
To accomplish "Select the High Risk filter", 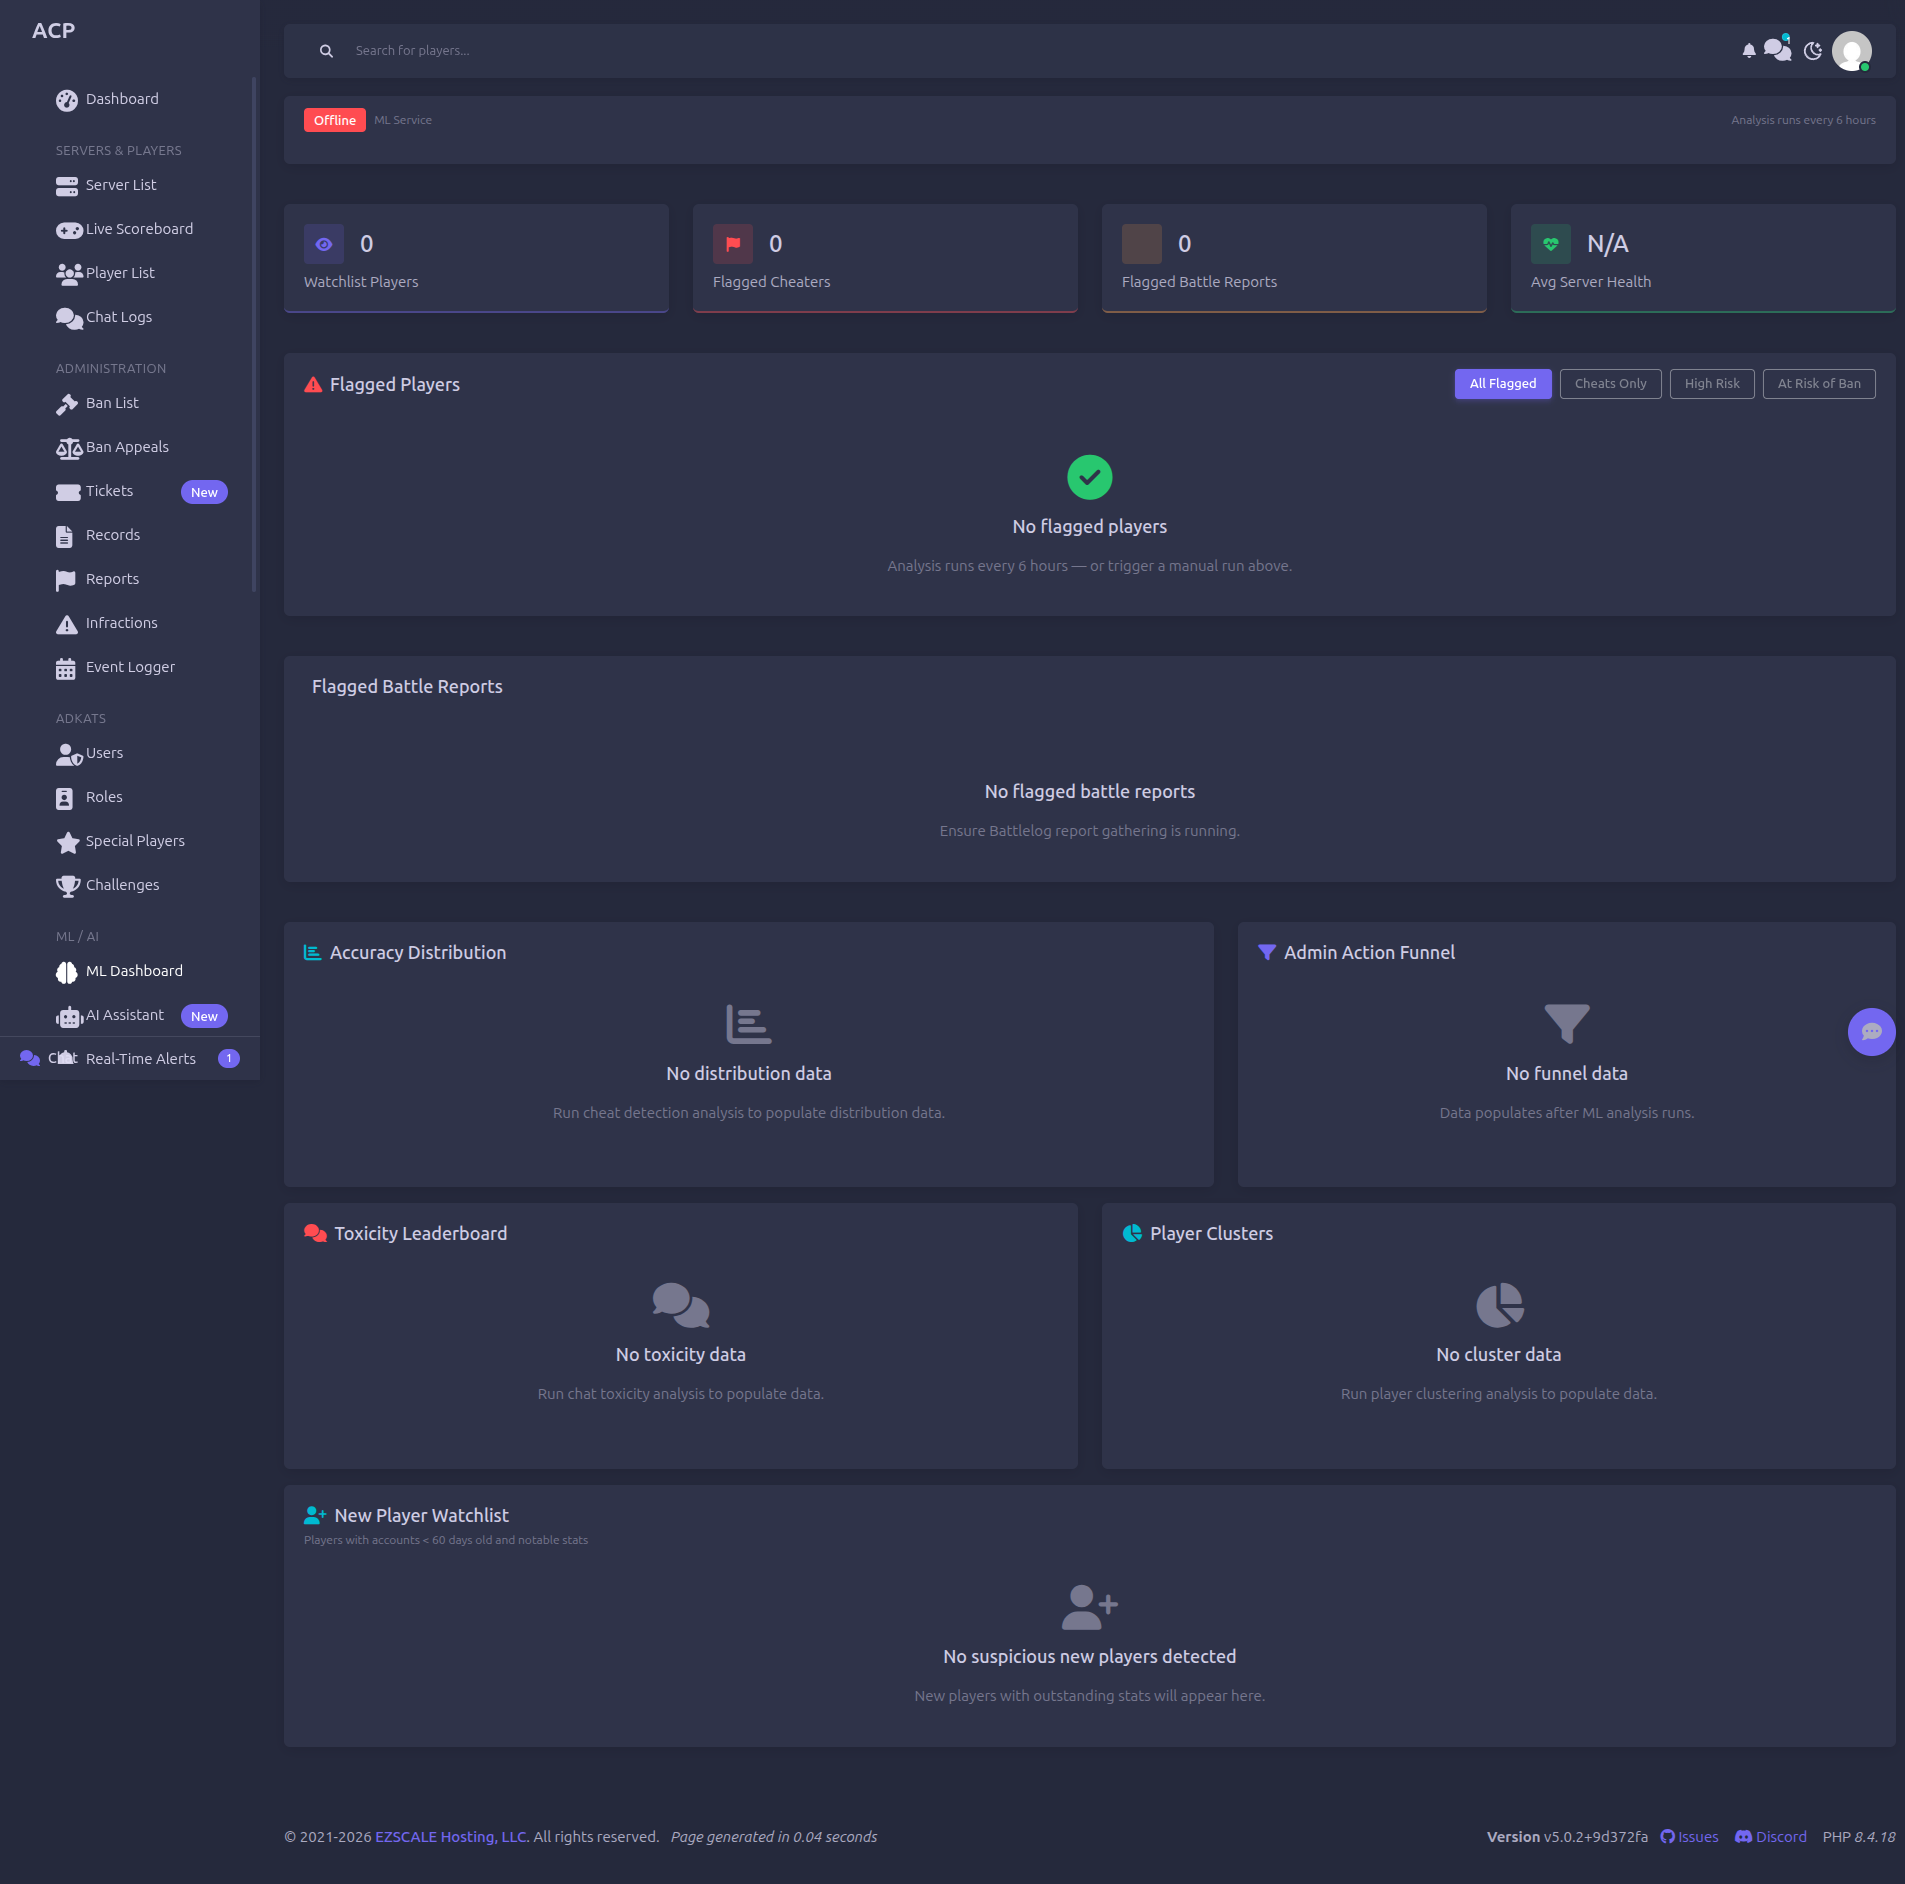I will [x=1712, y=384].
